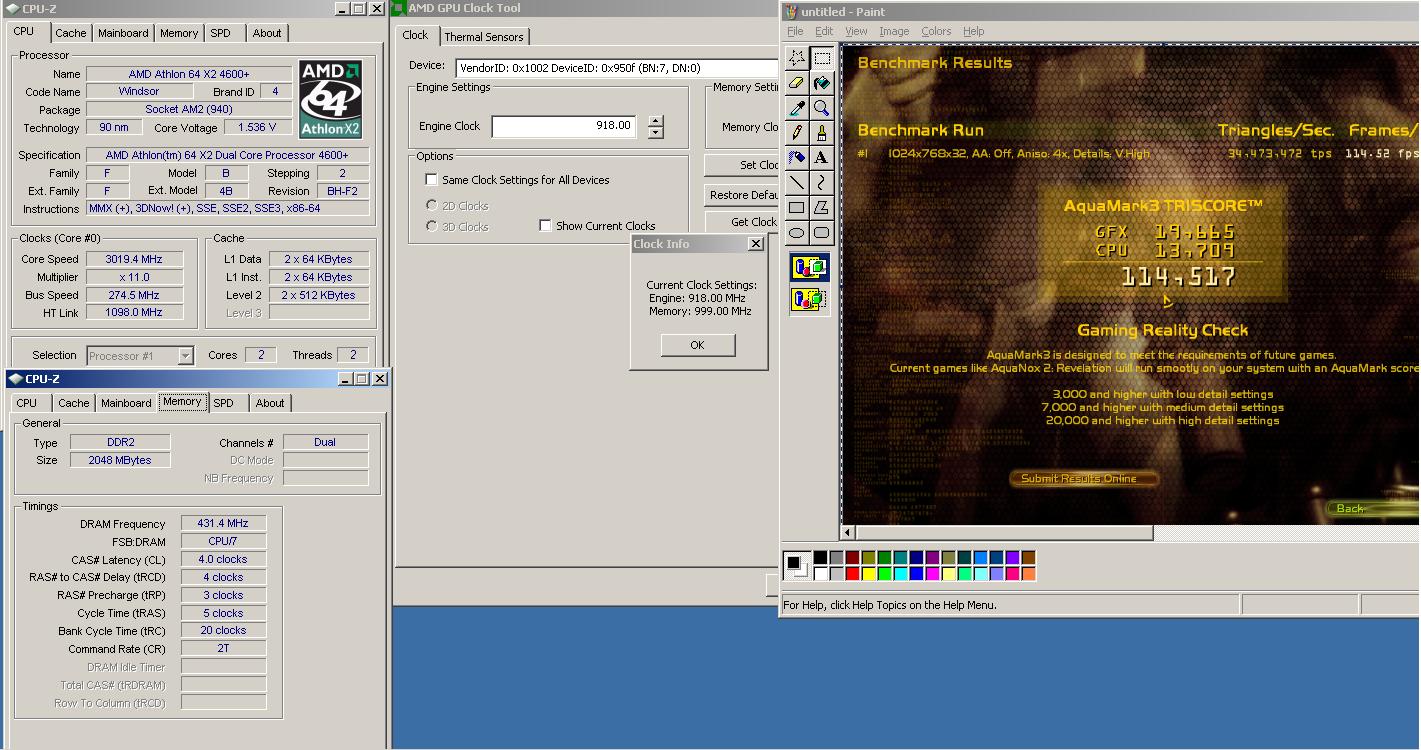Enable the Show Current Clocks checkbox
The image size is (1421, 750).
coord(545,226)
